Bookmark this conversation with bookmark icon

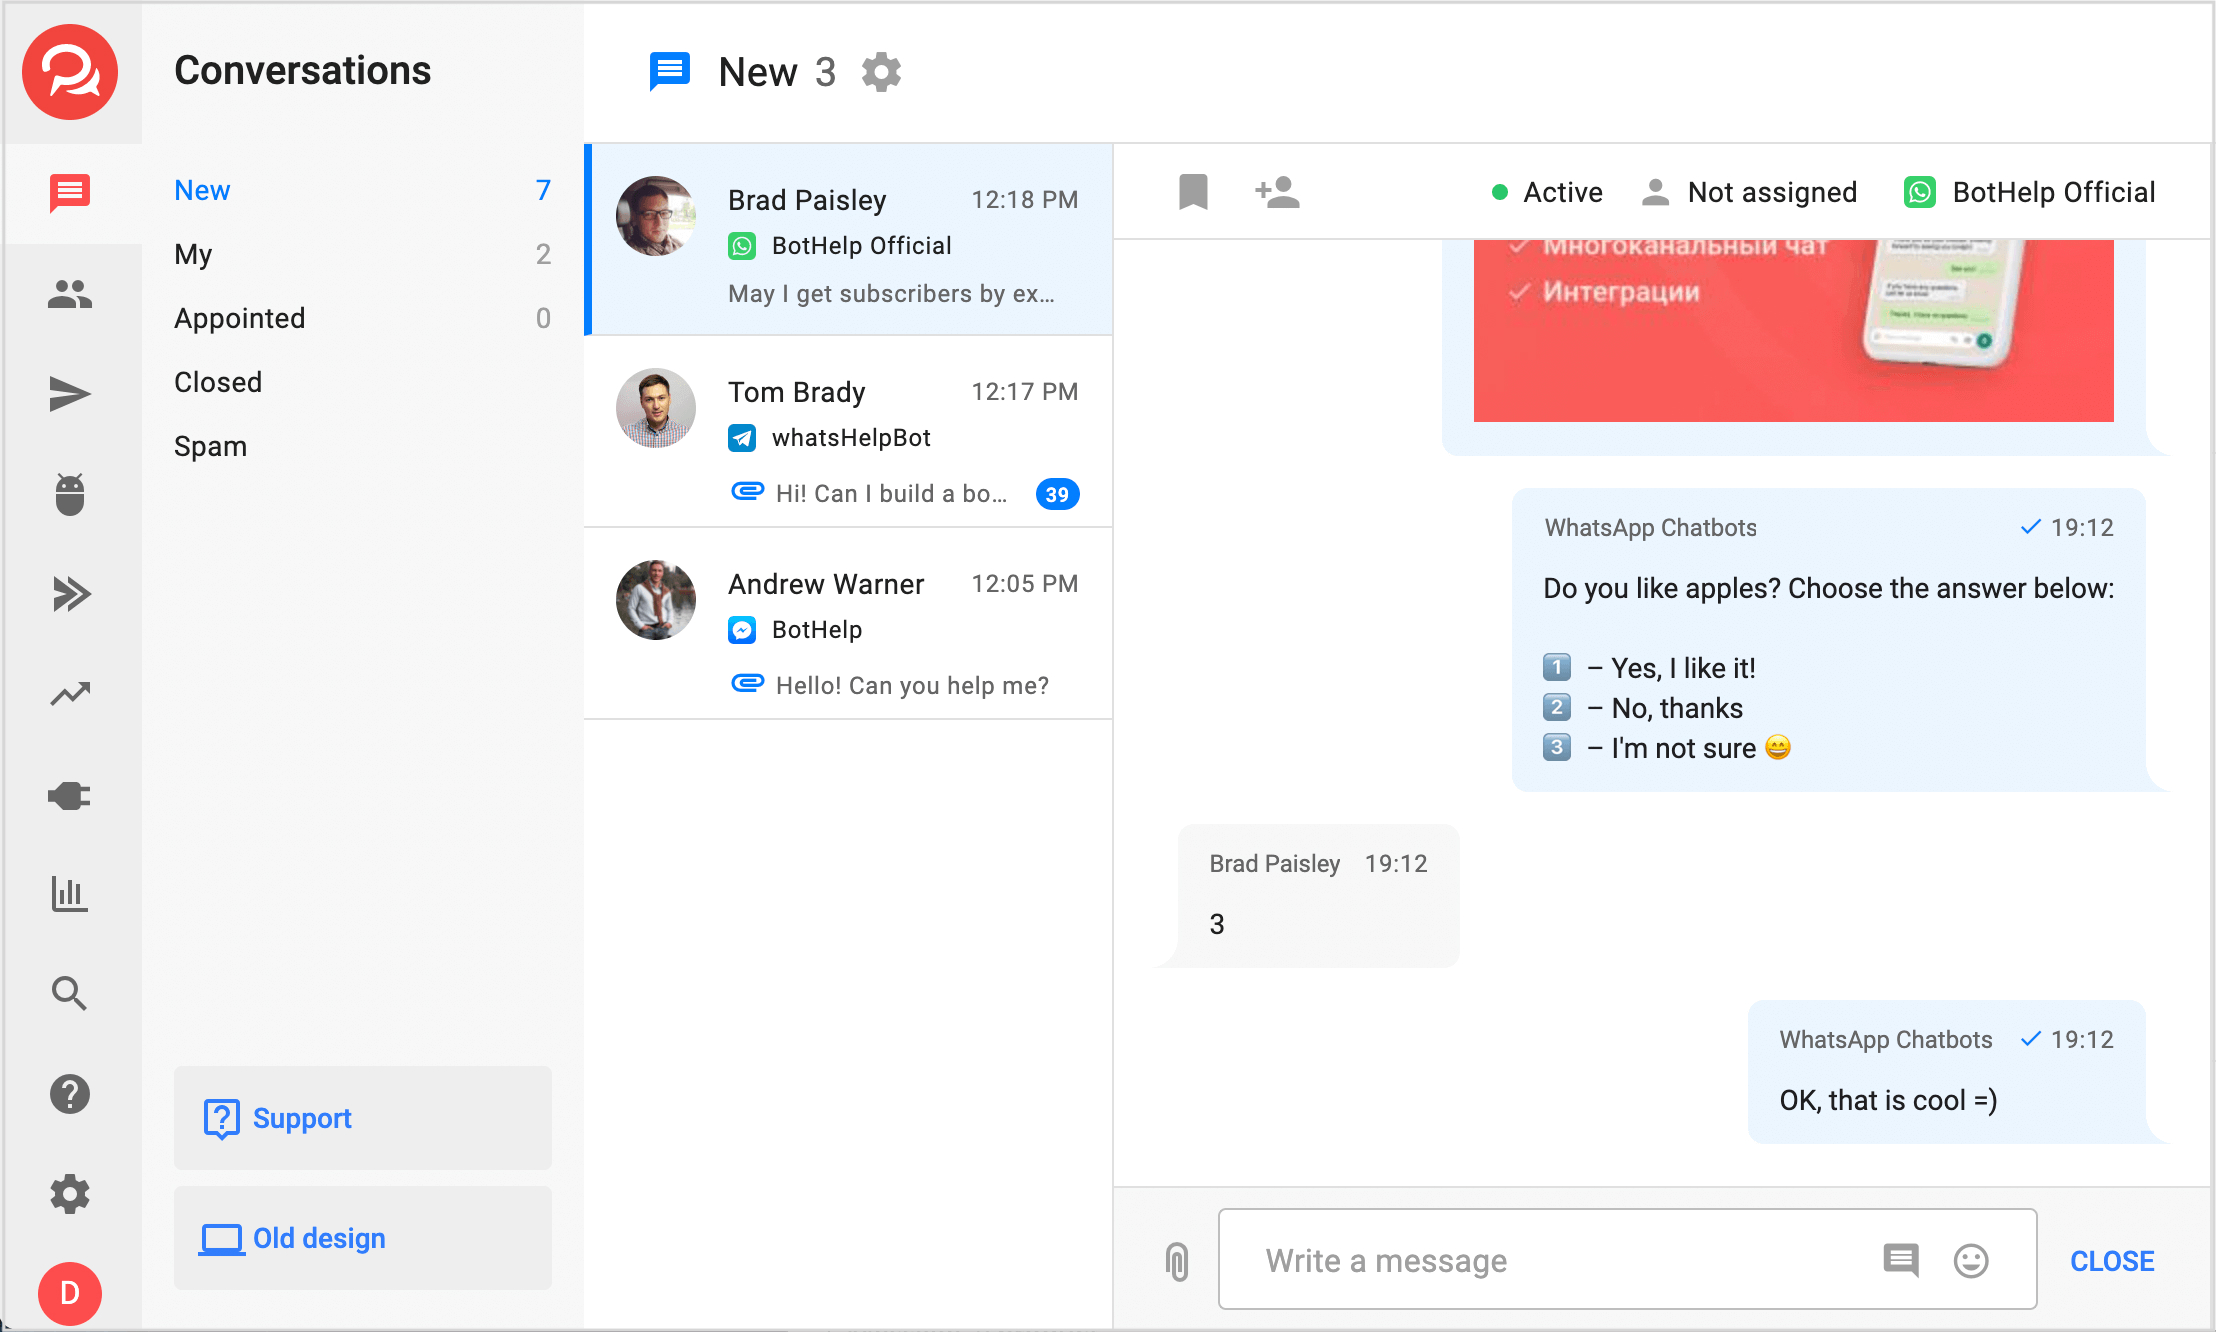pos(1193,191)
